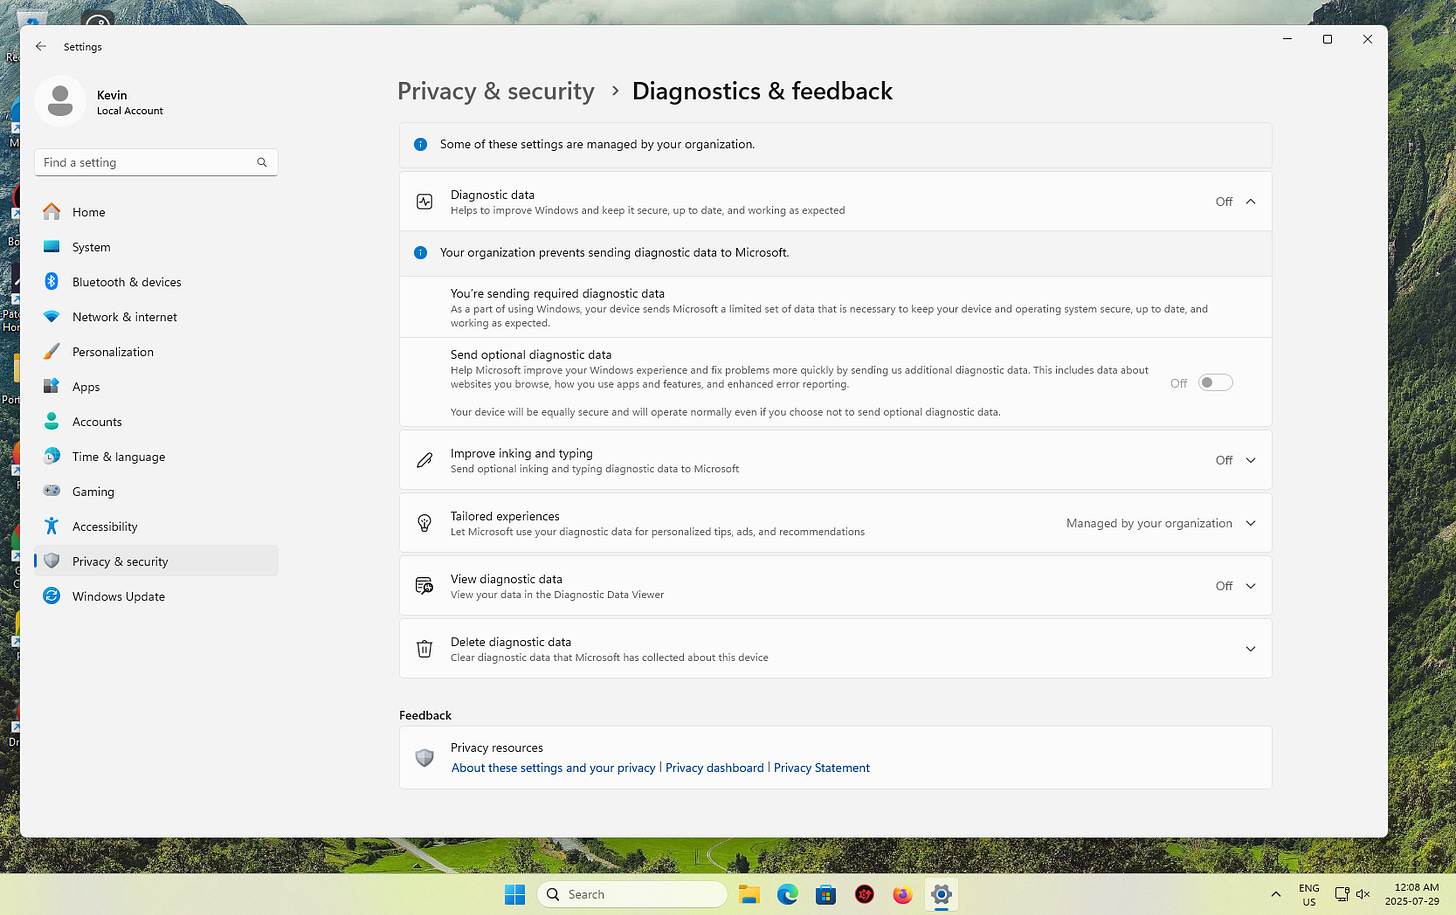Expand View diagnostic data section
The image size is (1456, 915).
[1250, 587]
